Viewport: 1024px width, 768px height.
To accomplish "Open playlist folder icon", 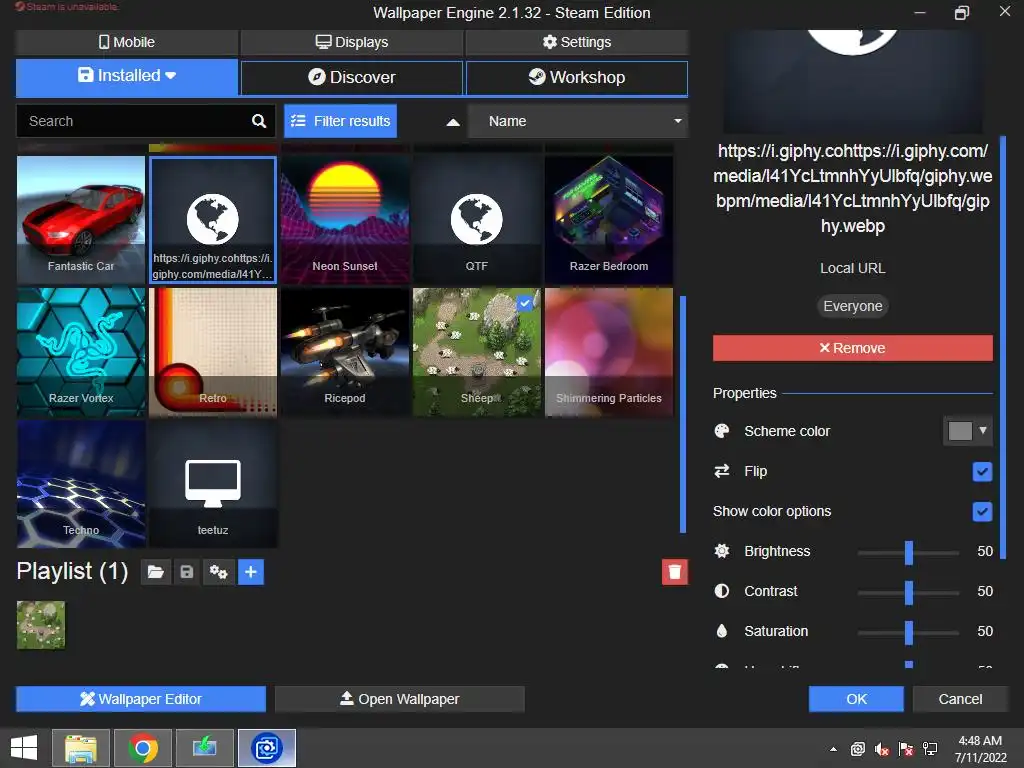I will click(x=155, y=572).
